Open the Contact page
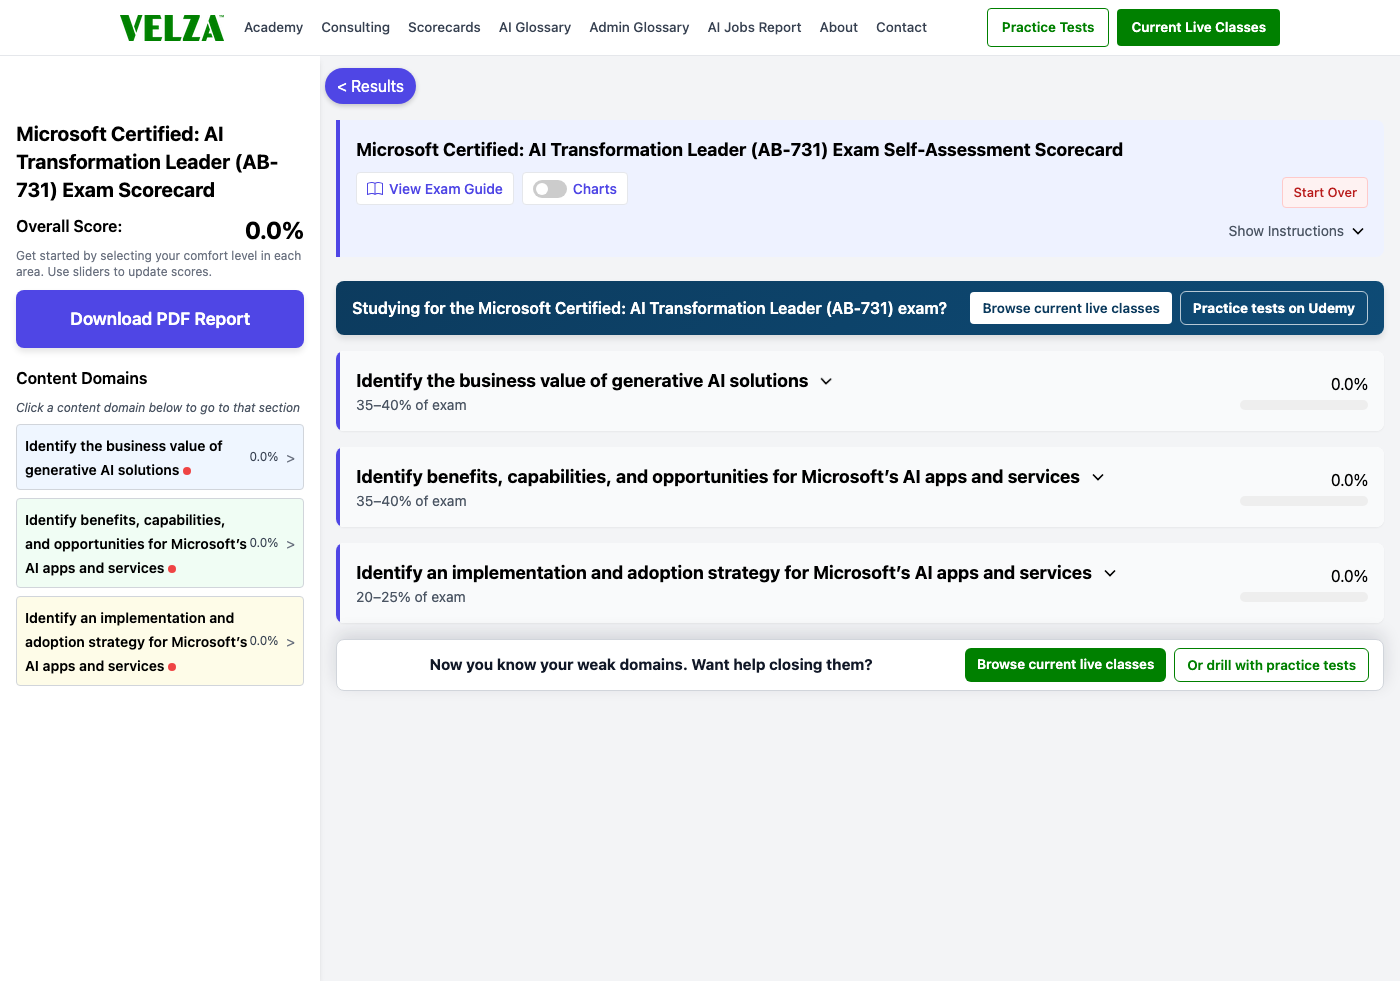This screenshot has height=981, width=1400. click(x=901, y=27)
